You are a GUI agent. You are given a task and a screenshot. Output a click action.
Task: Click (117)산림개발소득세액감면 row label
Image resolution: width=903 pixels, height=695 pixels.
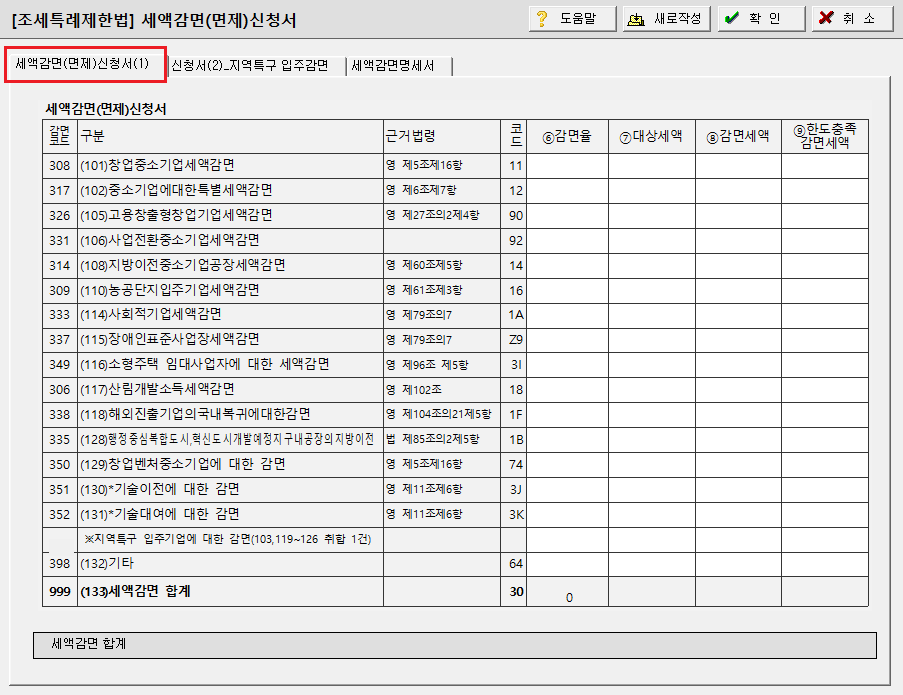pyautogui.click(x=157, y=389)
